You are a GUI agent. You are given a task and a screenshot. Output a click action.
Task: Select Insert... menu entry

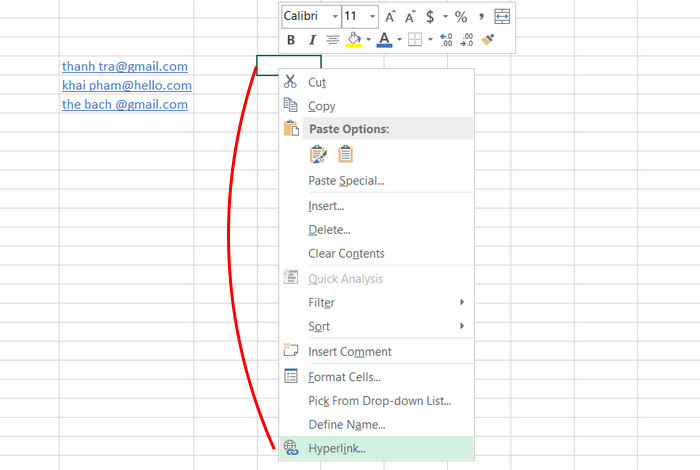click(x=377, y=206)
